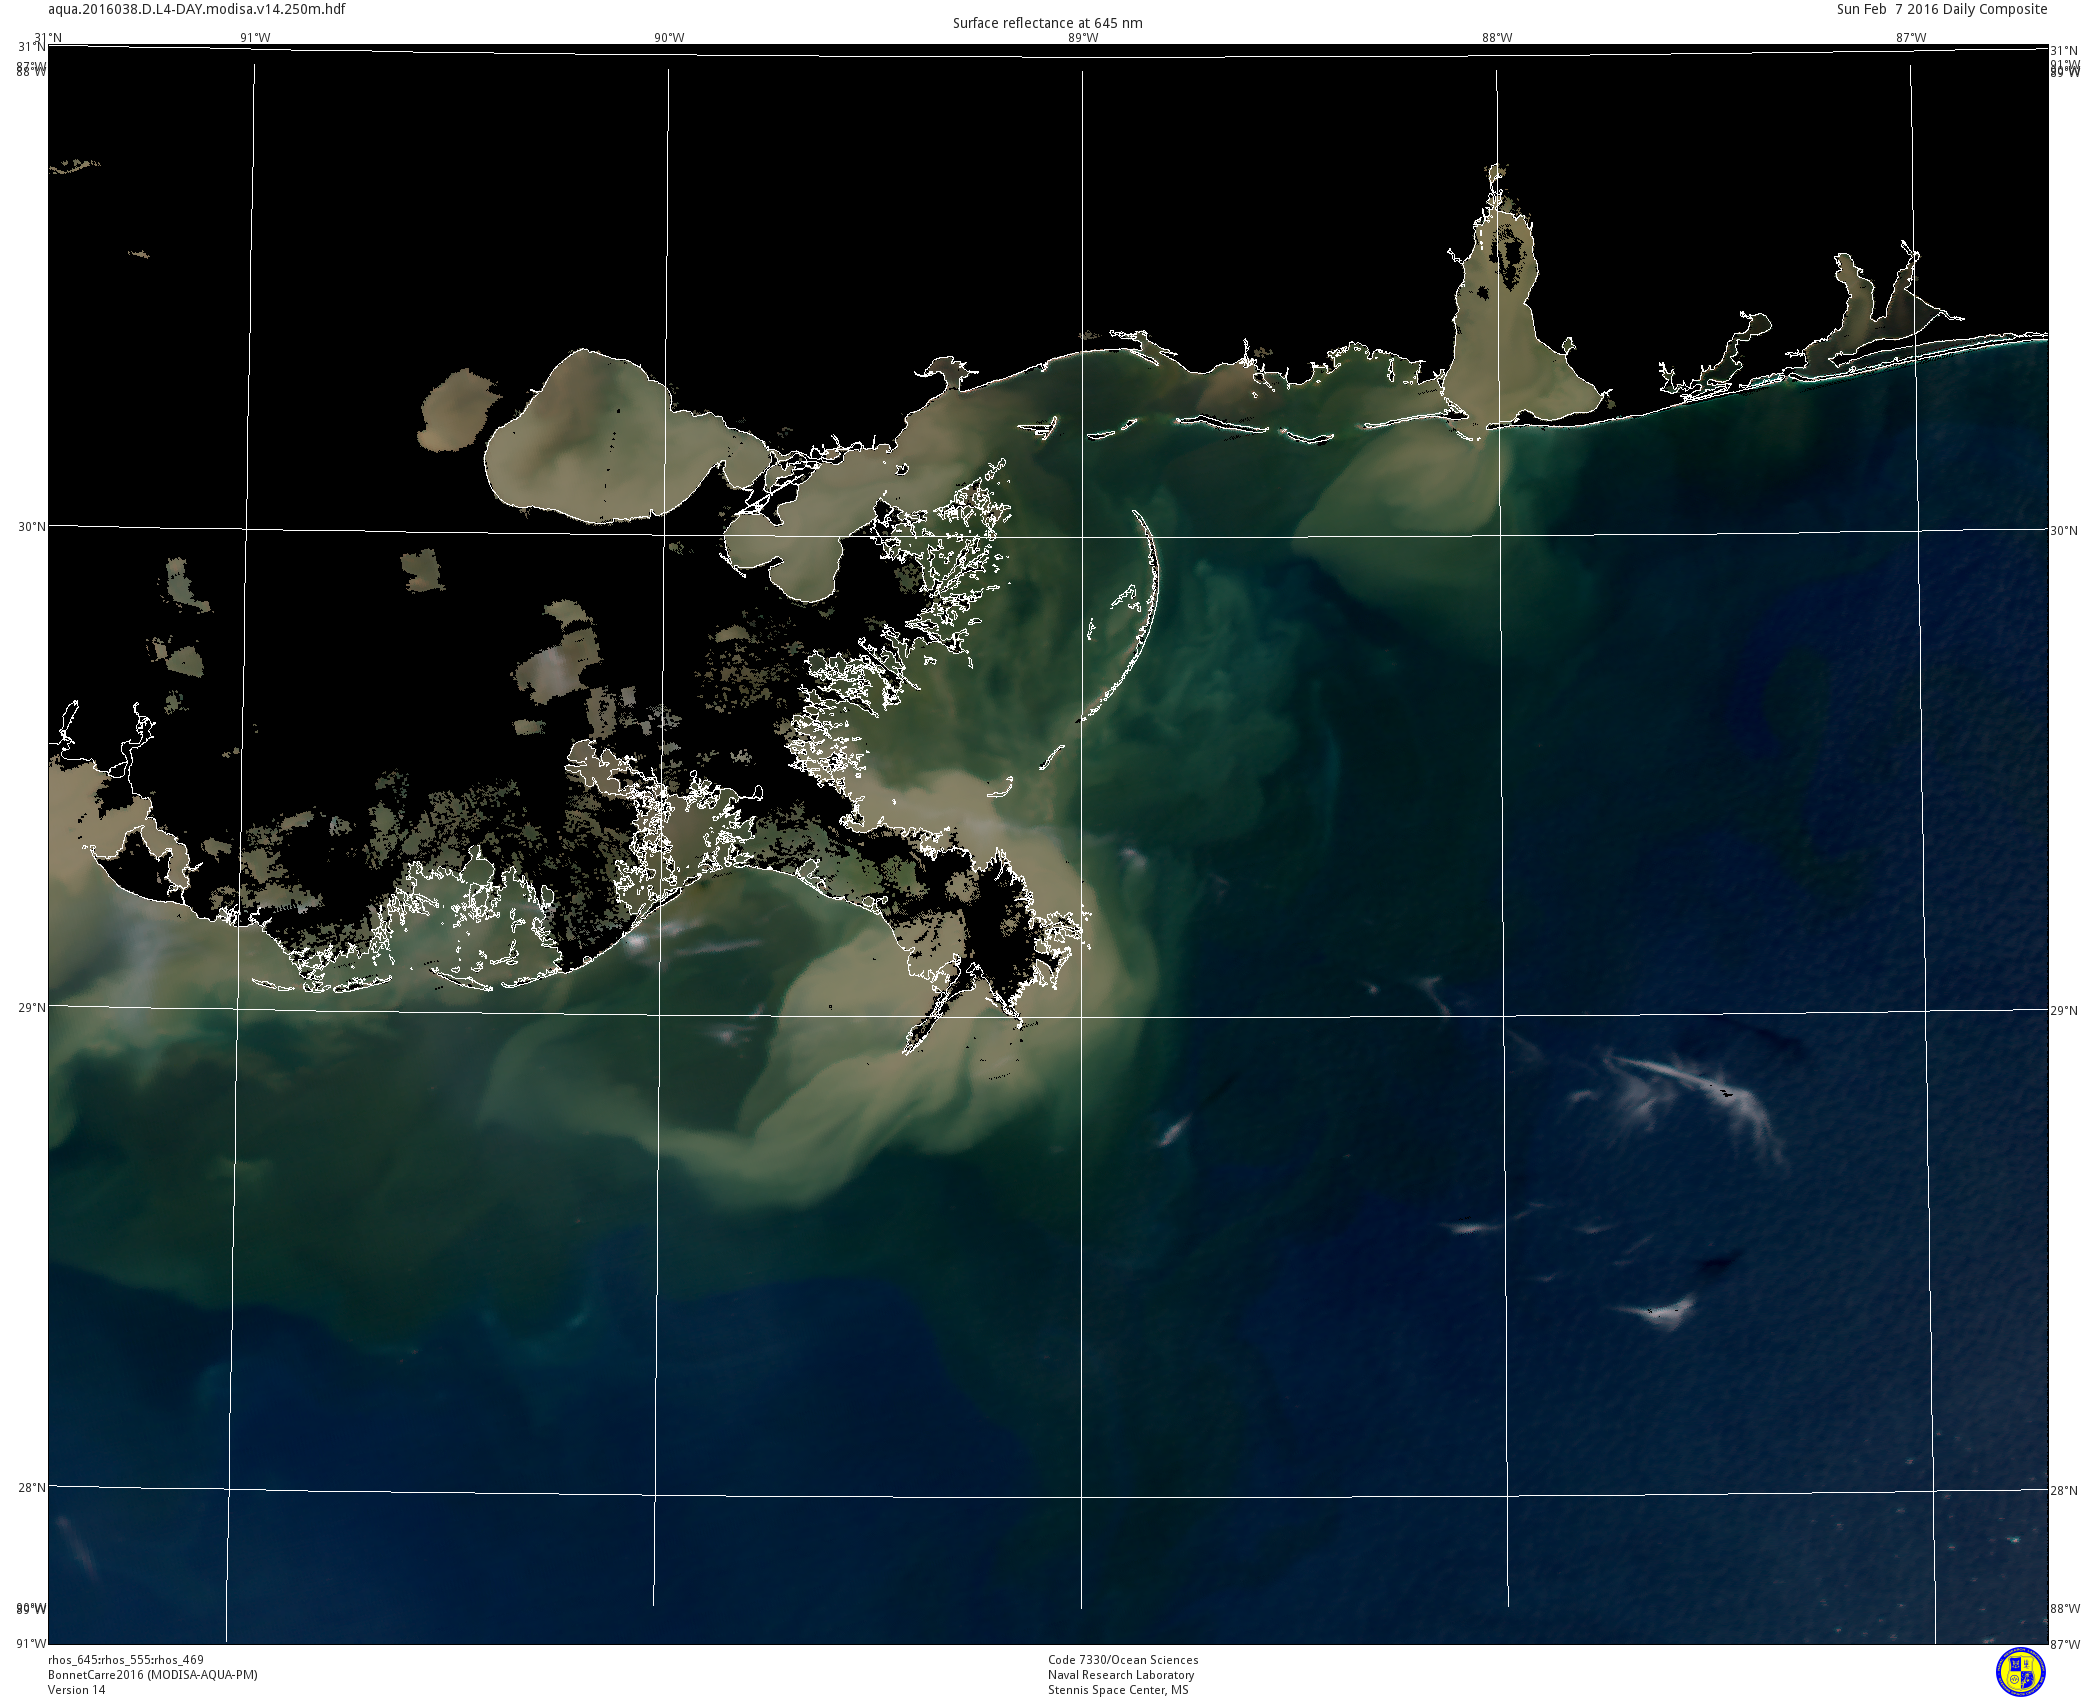Click the 91°W longitude label at top
The image size is (2096, 1699).
point(255,38)
